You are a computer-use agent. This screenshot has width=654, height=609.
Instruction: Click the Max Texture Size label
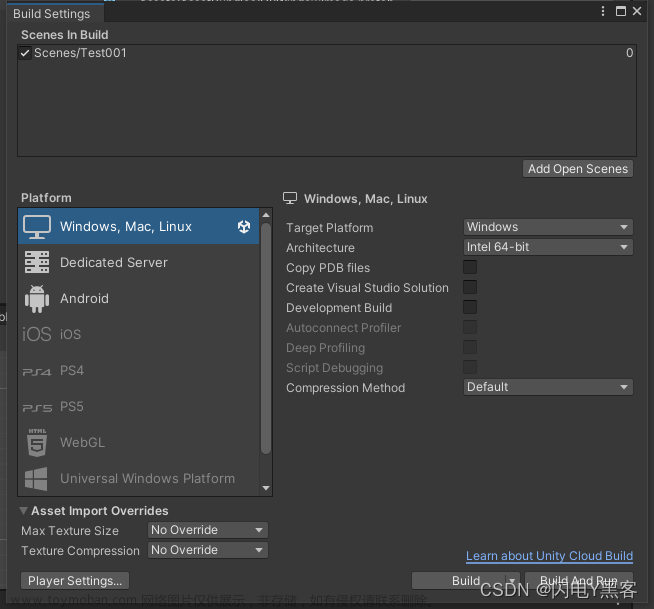pos(70,531)
